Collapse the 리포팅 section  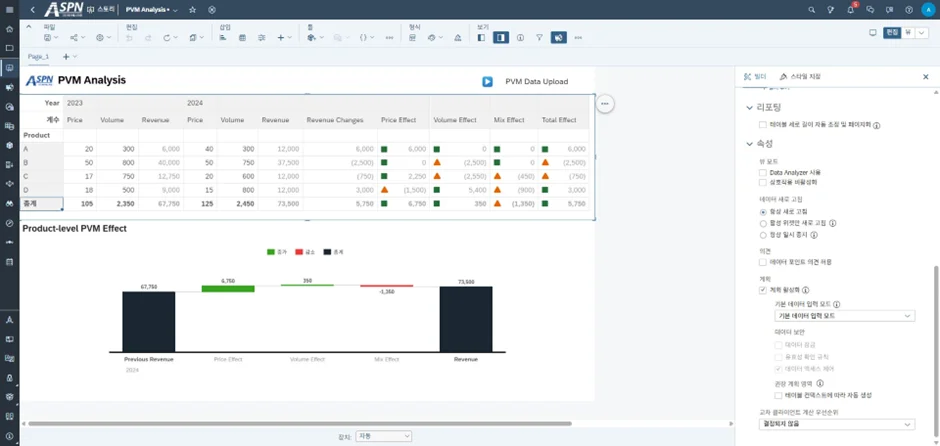coord(750,107)
